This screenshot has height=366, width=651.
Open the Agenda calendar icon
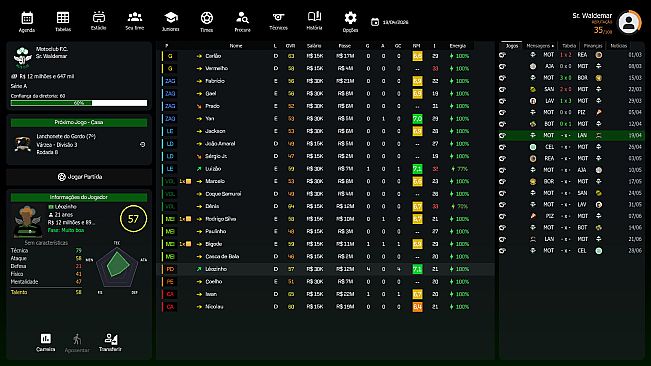27,18
